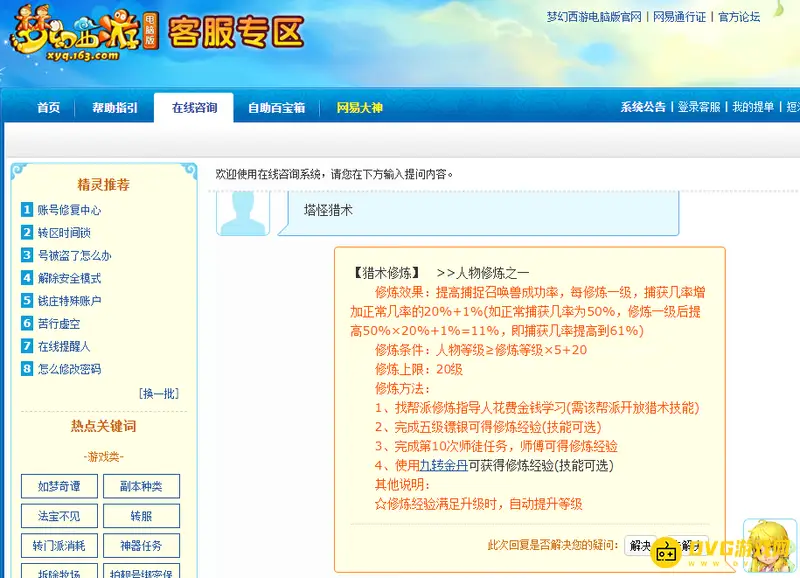Click the 客服专区 title banner
800x578 pixels.
pyautogui.click(x=236, y=32)
